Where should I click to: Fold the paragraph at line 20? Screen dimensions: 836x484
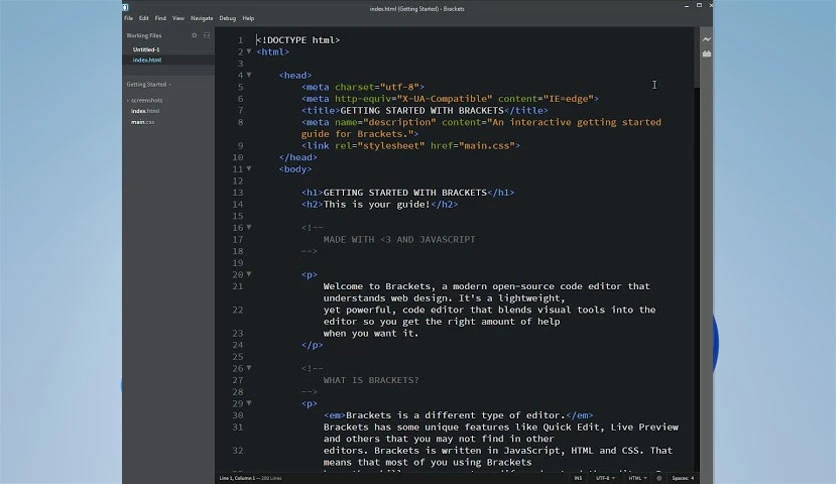coord(249,274)
